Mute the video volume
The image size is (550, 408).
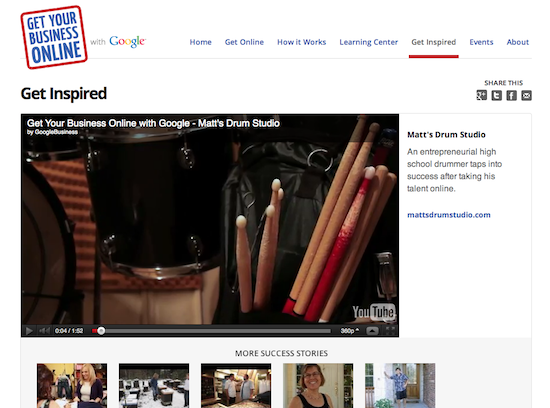(44, 330)
